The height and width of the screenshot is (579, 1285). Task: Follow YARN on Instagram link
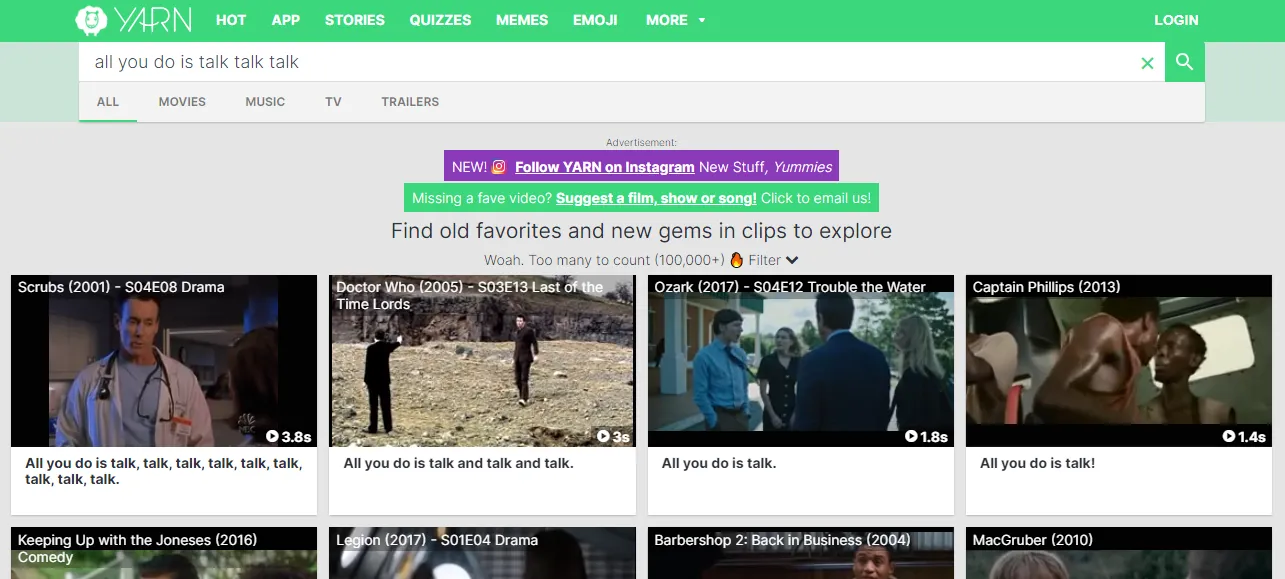pyautogui.click(x=604, y=167)
